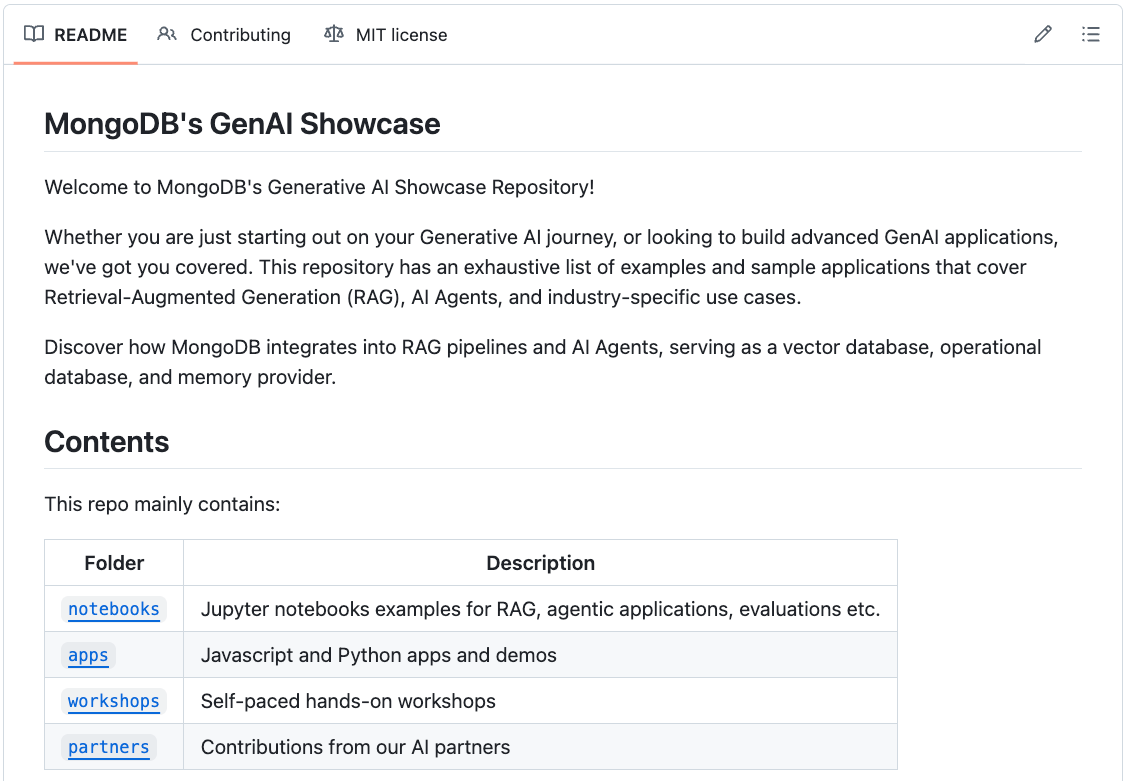Visit the partners folder link
The height and width of the screenshot is (781, 1126).
(108, 747)
